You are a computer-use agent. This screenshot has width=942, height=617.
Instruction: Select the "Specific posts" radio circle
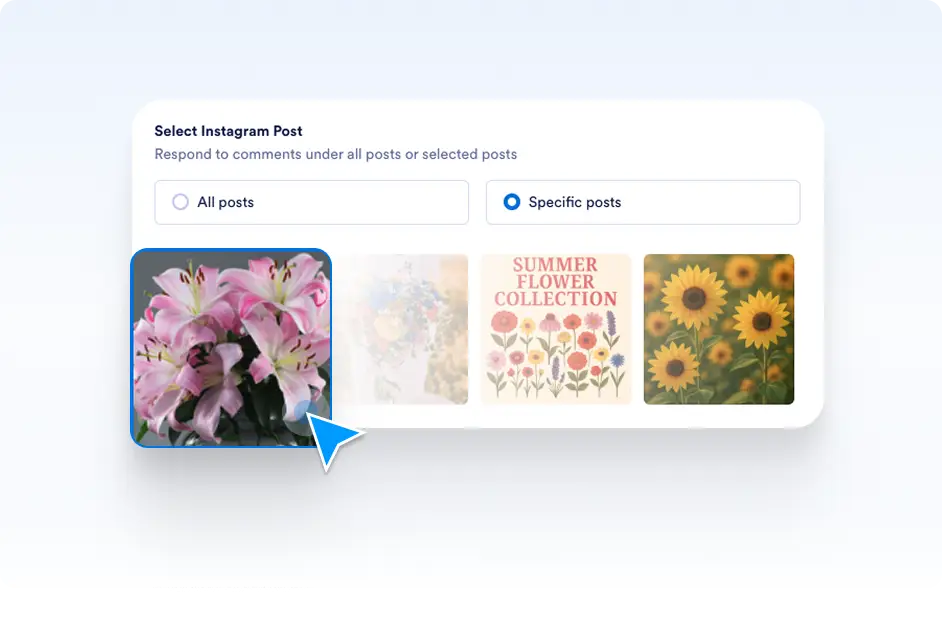[511, 202]
